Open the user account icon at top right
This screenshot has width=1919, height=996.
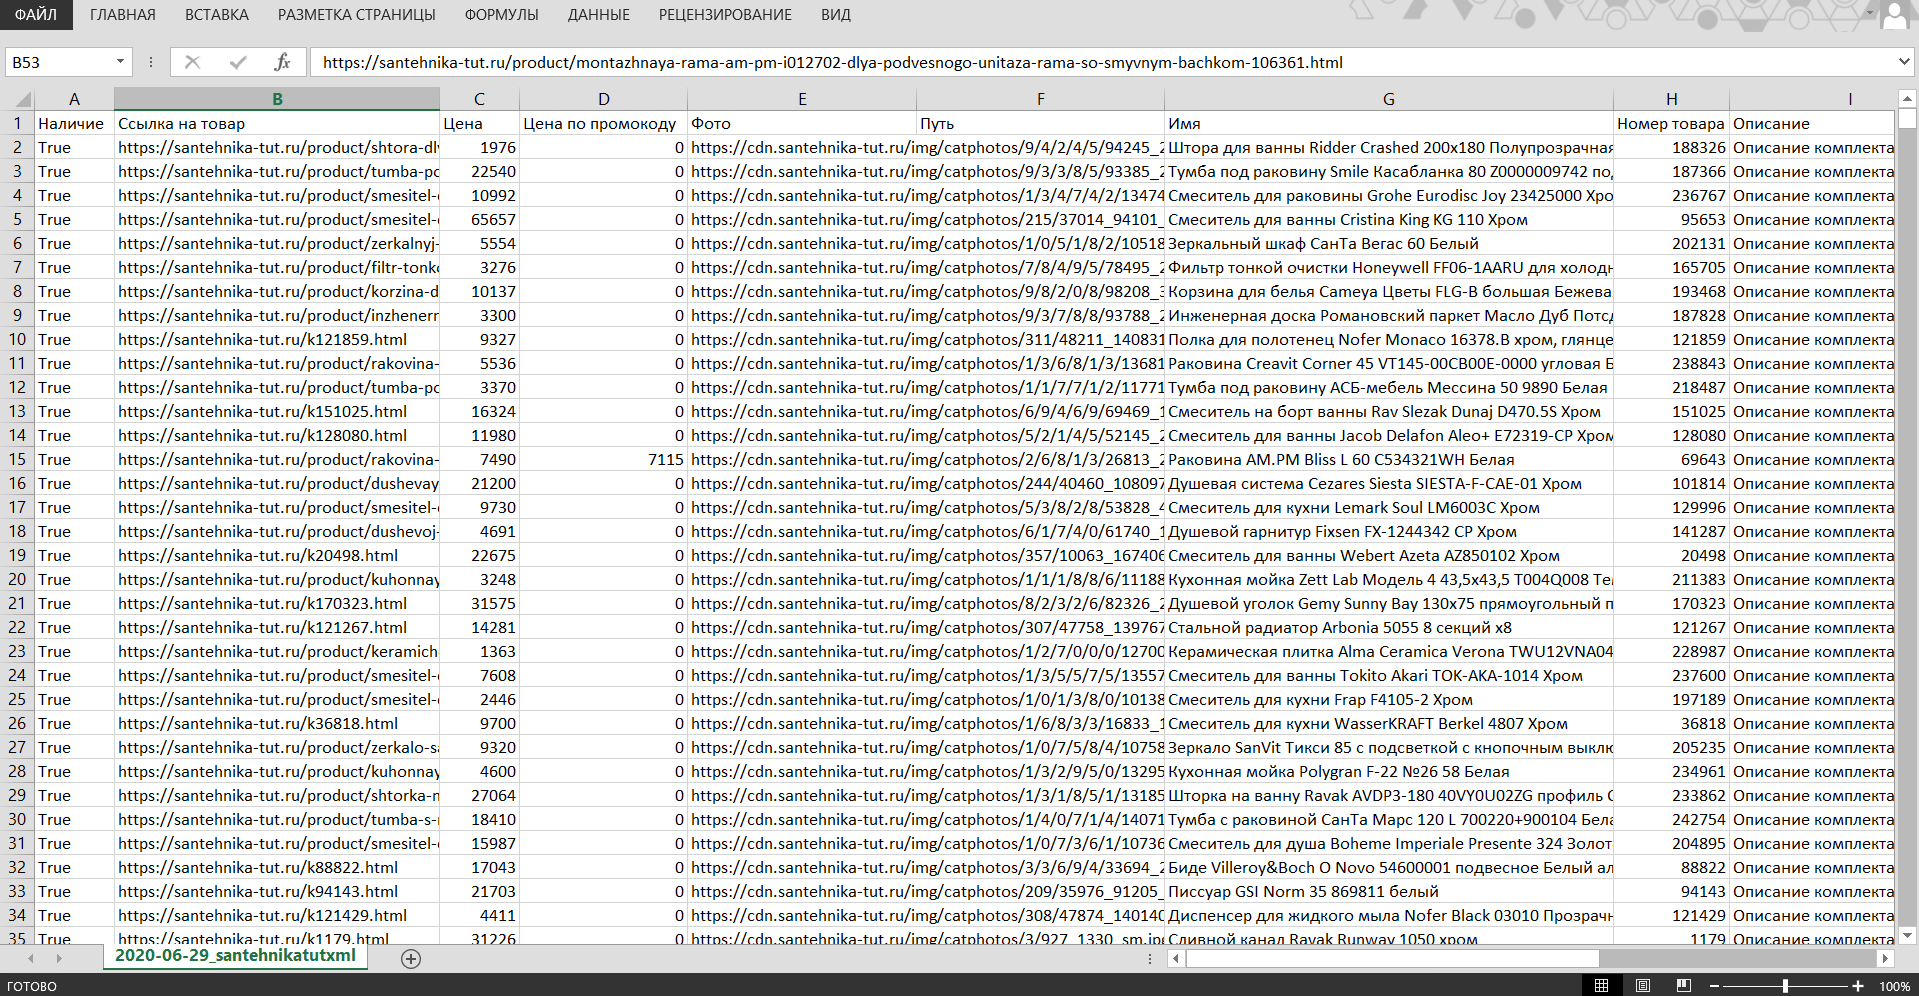[x=1895, y=15]
